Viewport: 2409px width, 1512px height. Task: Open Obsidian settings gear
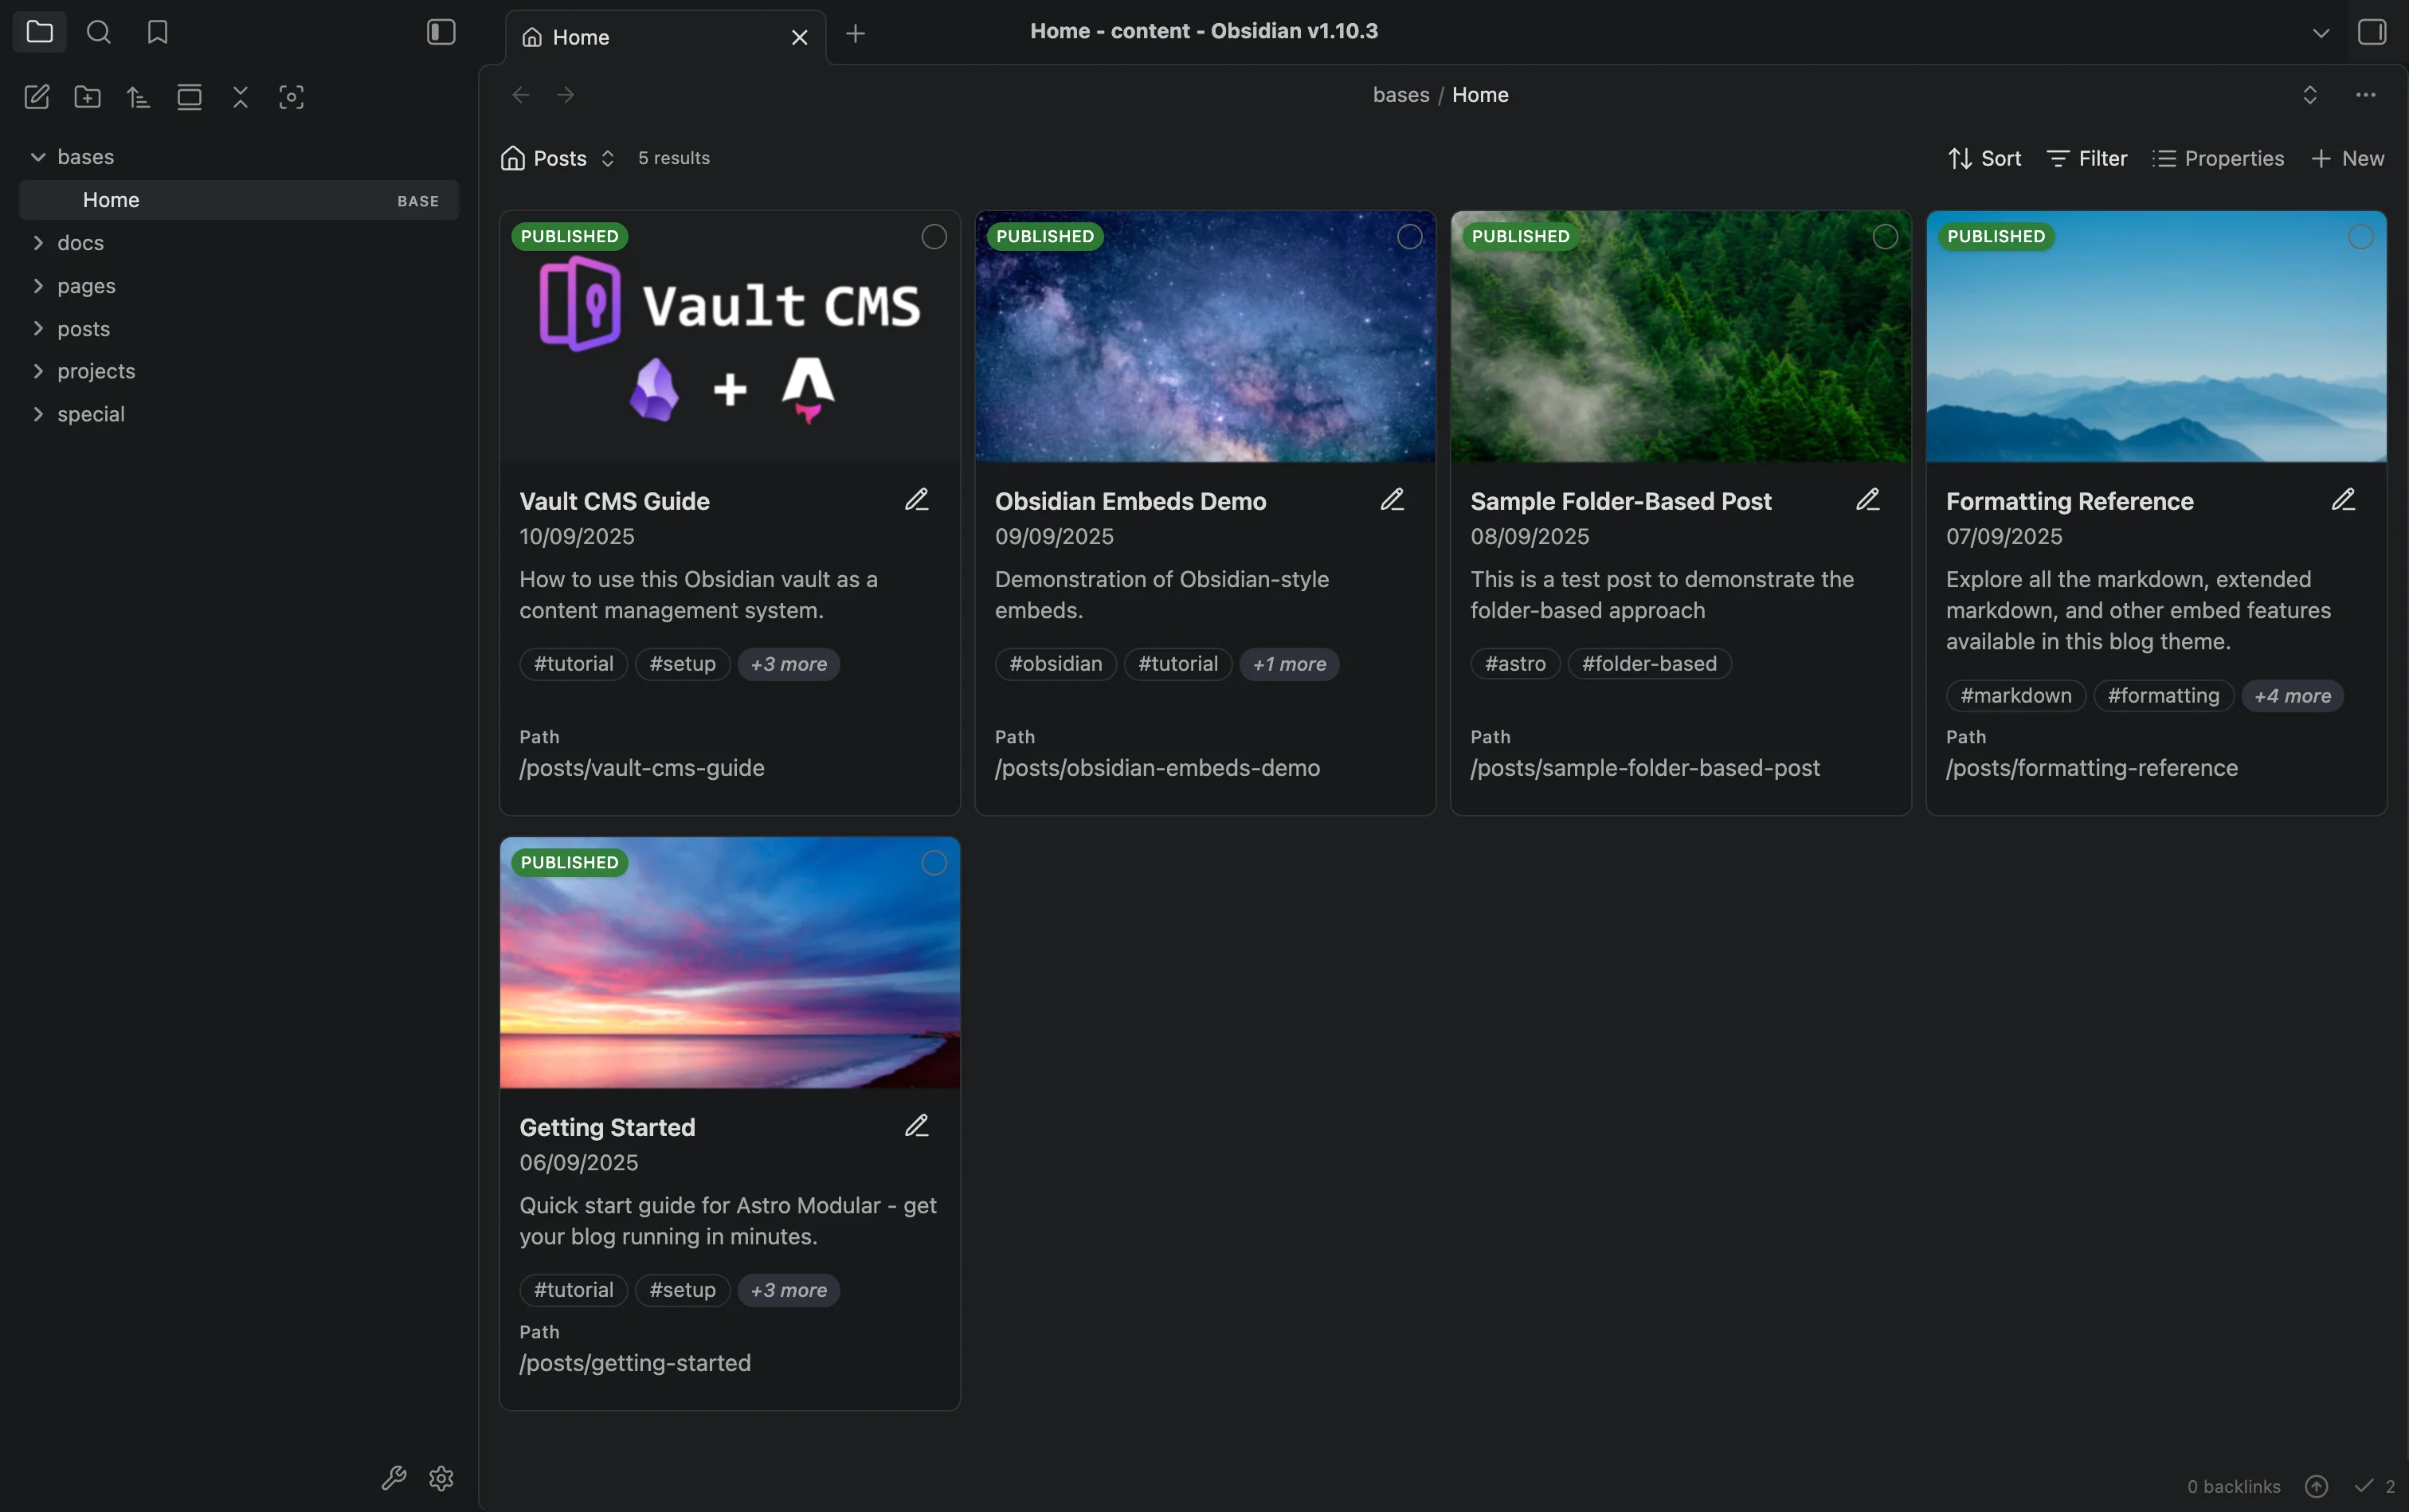pos(442,1478)
